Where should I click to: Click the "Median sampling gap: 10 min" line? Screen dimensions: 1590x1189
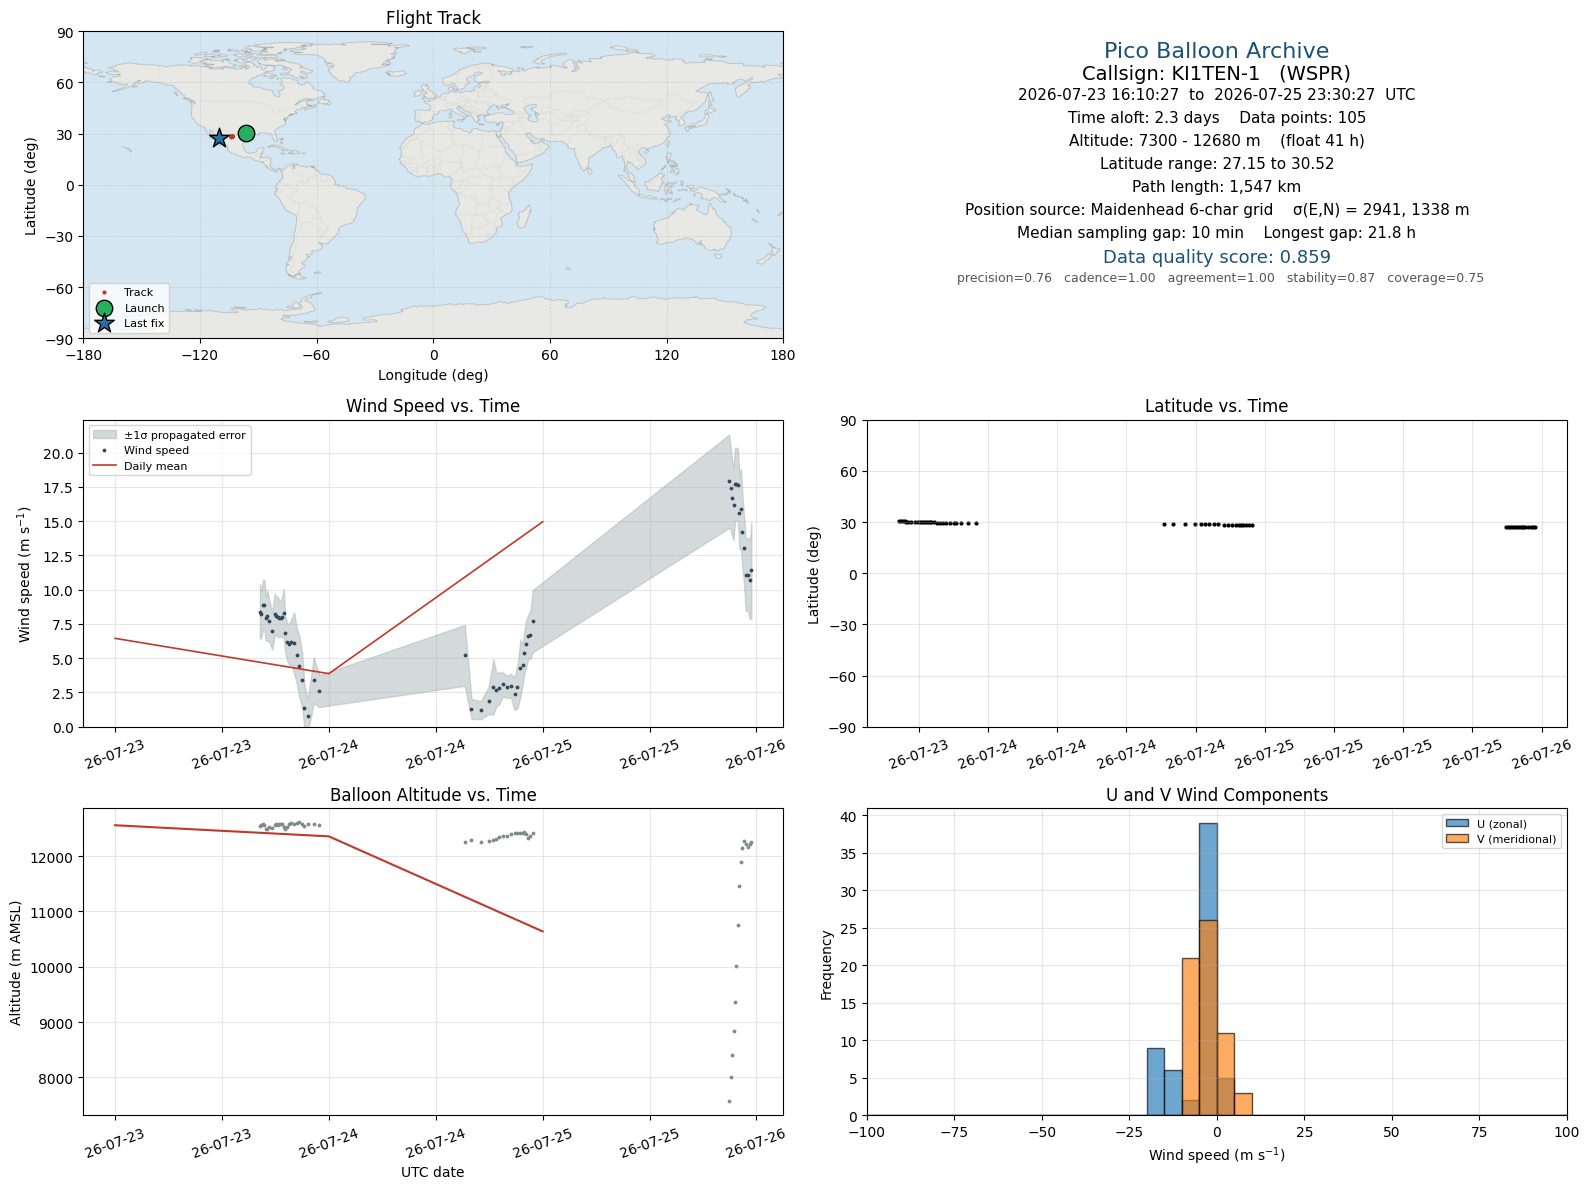tap(1216, 233)
